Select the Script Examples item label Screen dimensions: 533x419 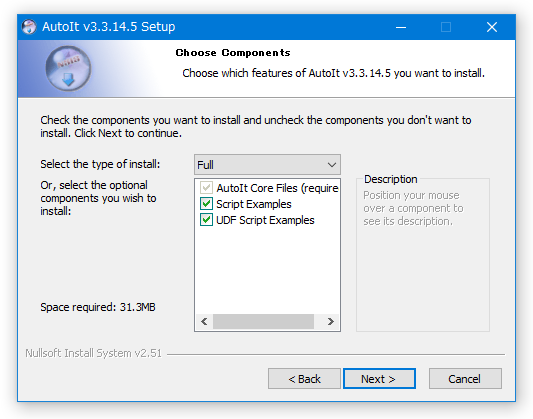click(254, 204)
